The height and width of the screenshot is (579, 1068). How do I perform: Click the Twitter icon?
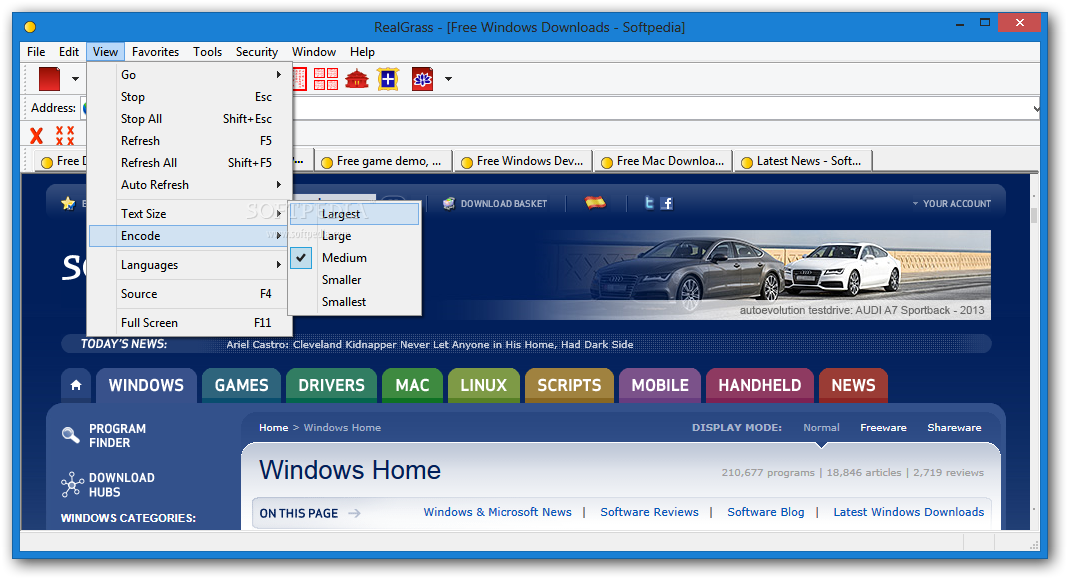tap(649, 203)
